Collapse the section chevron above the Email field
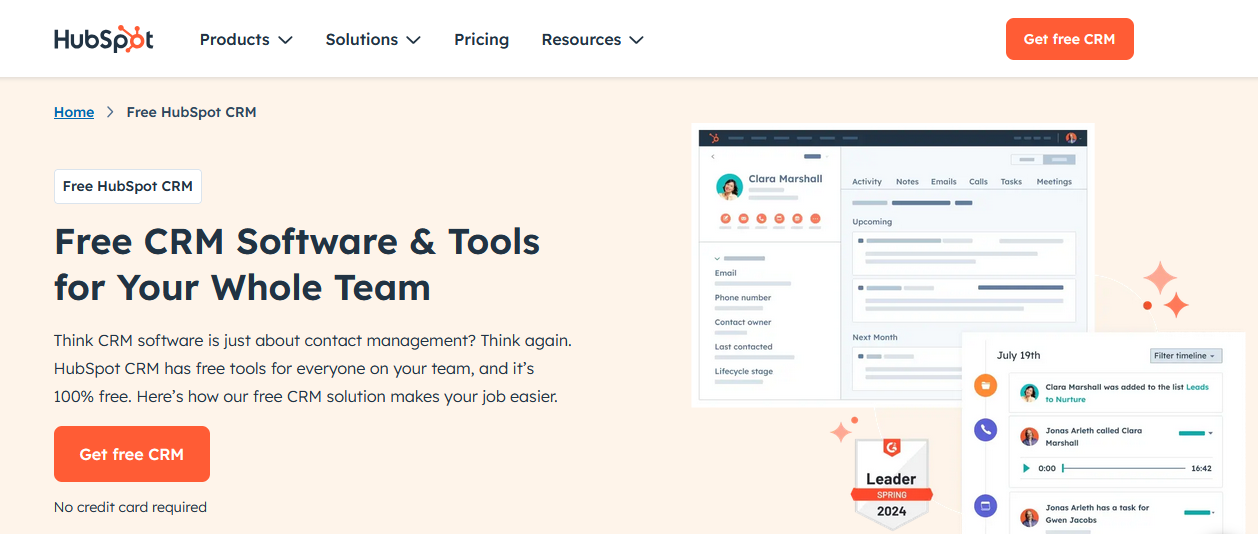Screen dimensions: 1258x534 717,259
